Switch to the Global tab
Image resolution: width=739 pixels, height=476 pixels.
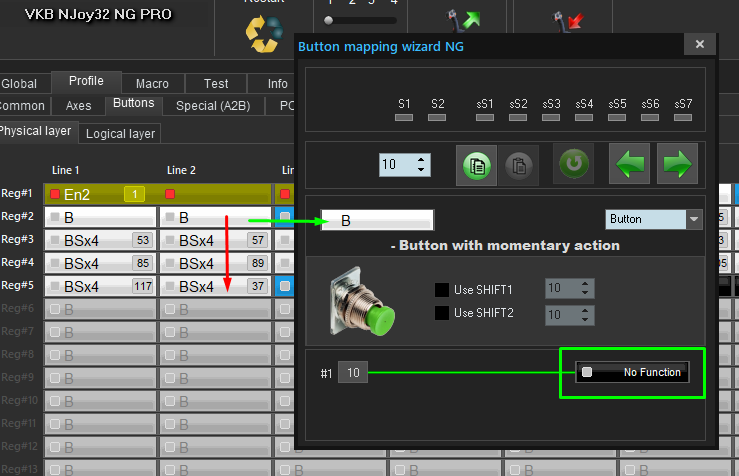coord(19,84)
